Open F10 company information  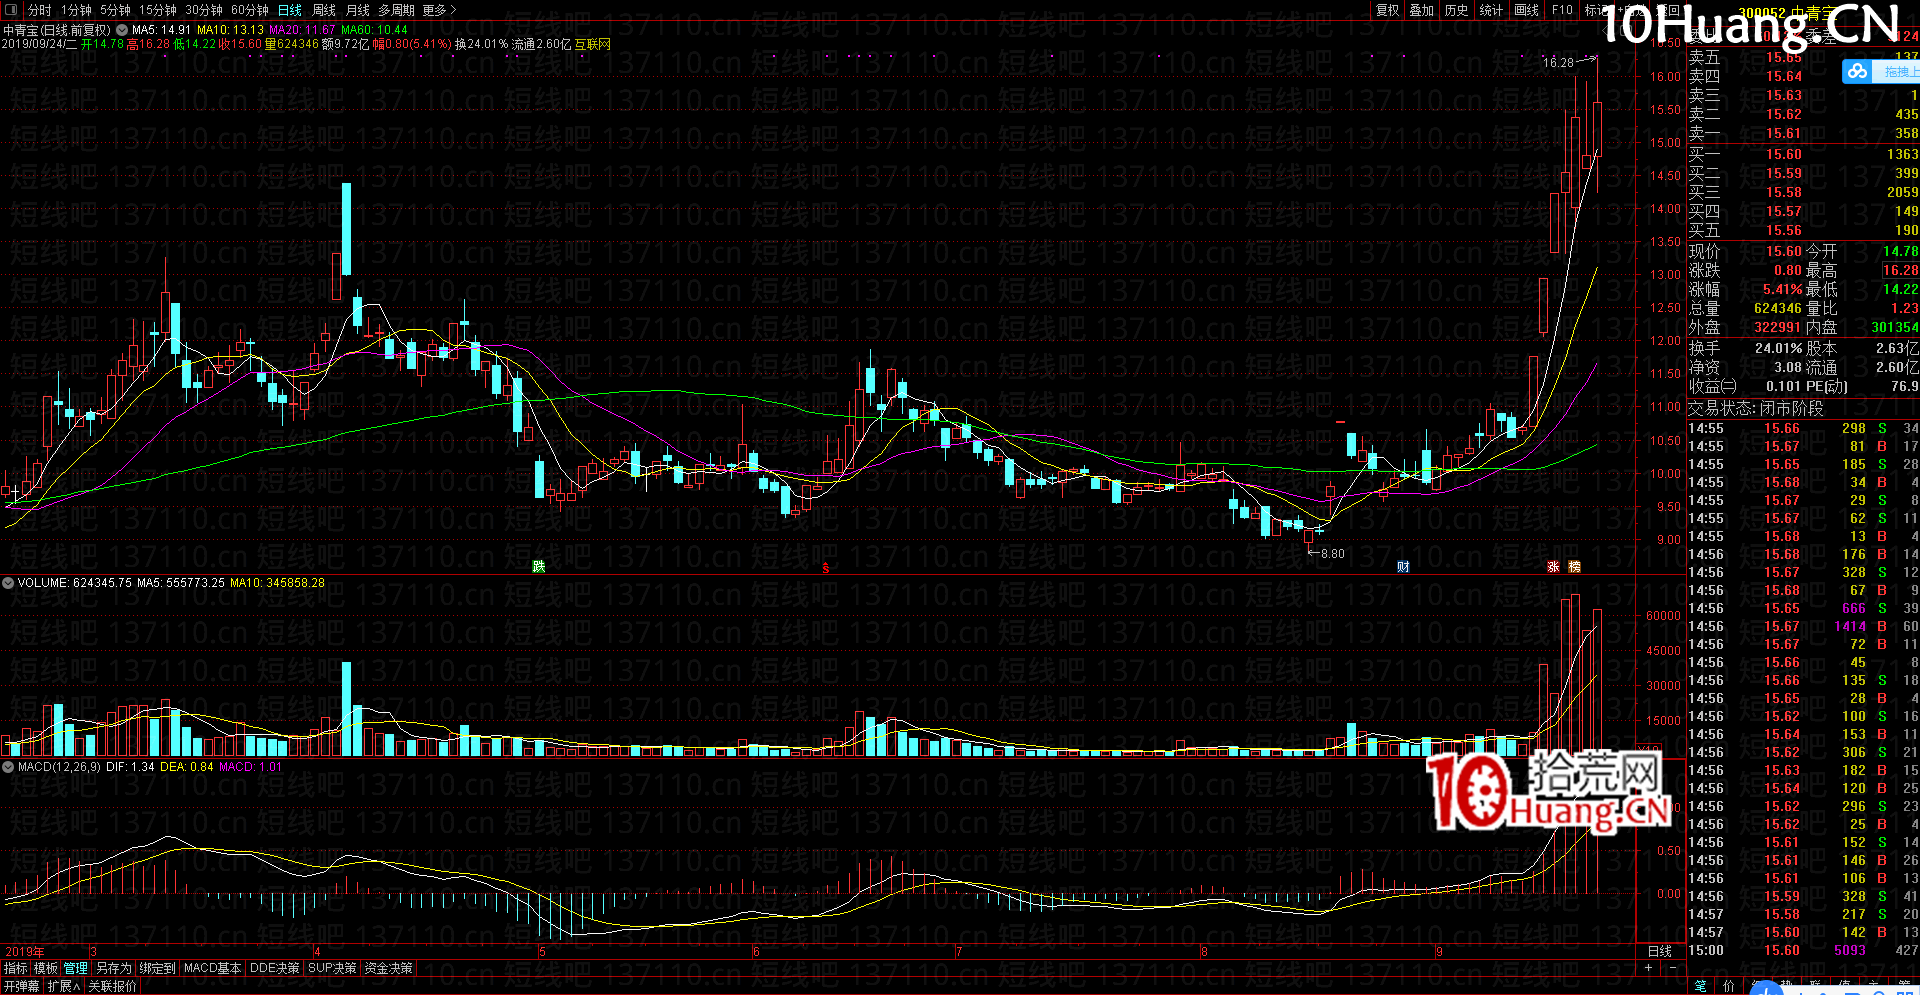(1562, 10)
